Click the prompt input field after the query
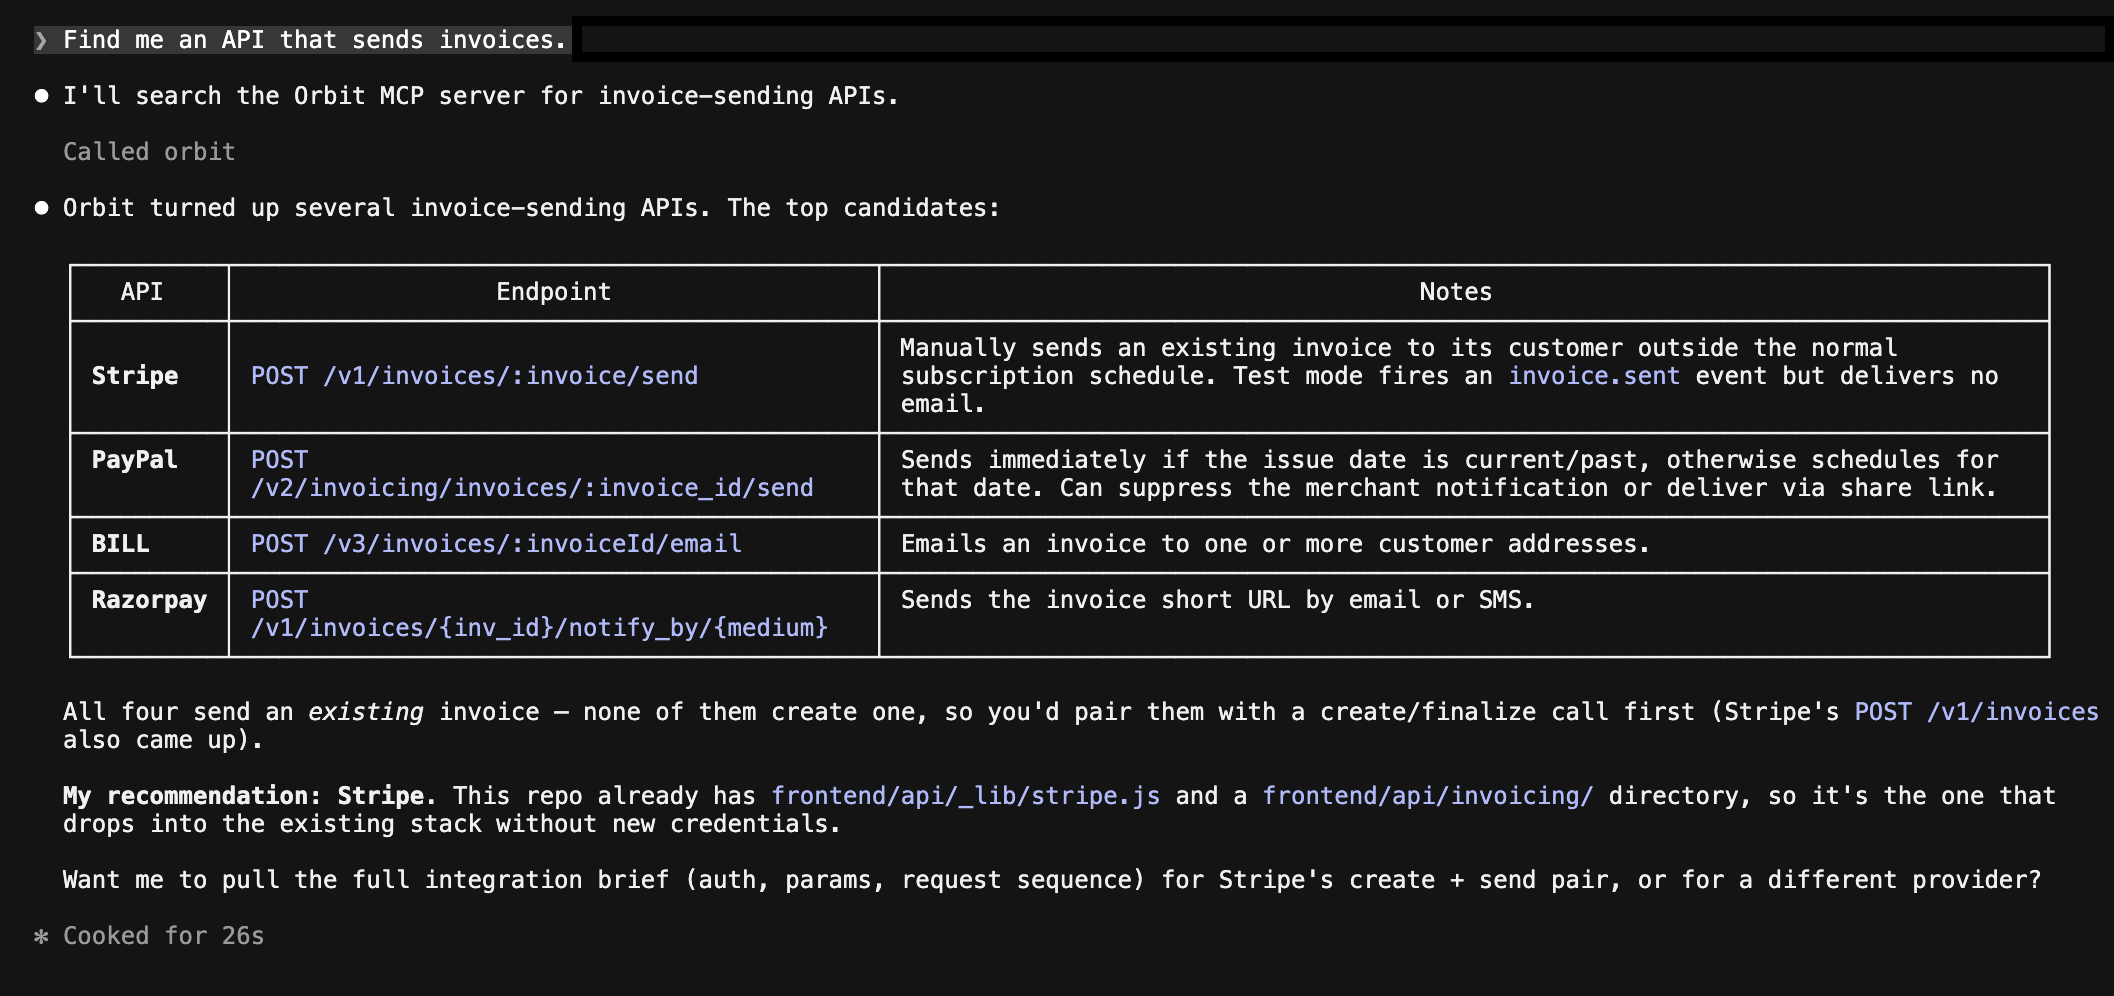The width and height of the screenshot is (2114, 996). 1342,40
